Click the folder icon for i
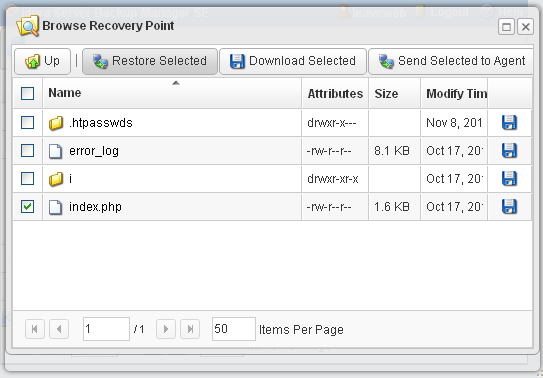This screenshot has height=378, width=543. point(55,179)
